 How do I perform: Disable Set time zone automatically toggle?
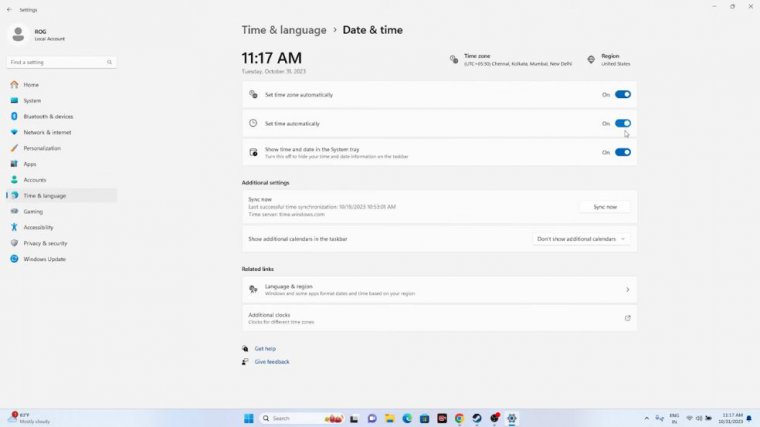click(622, 95)
